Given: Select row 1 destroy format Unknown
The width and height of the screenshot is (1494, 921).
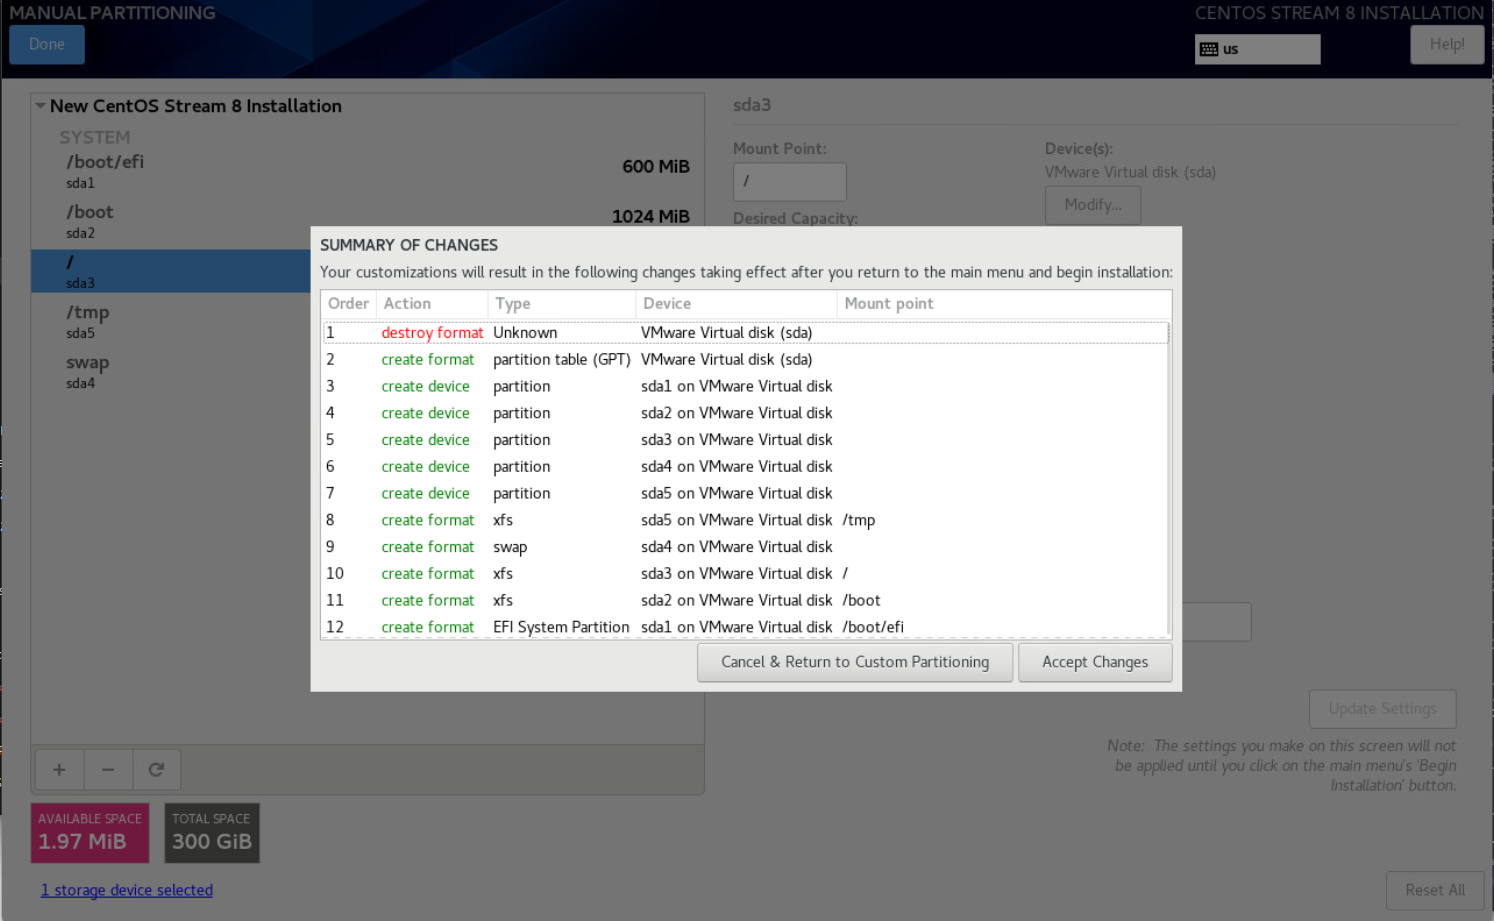Looking at the screenshot, I should tap(746, 333).
